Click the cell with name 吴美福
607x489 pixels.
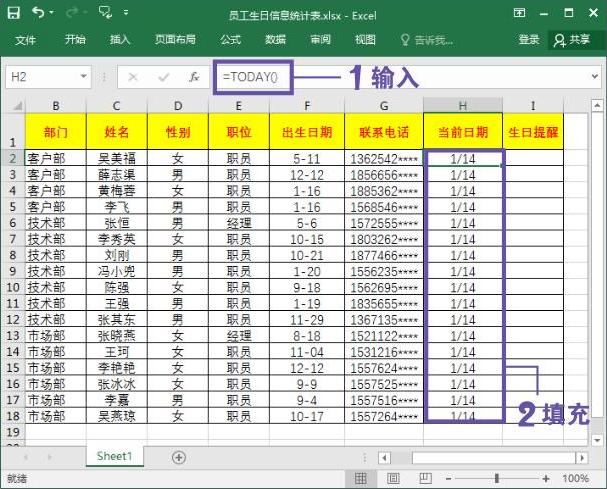tap(117, 158)
